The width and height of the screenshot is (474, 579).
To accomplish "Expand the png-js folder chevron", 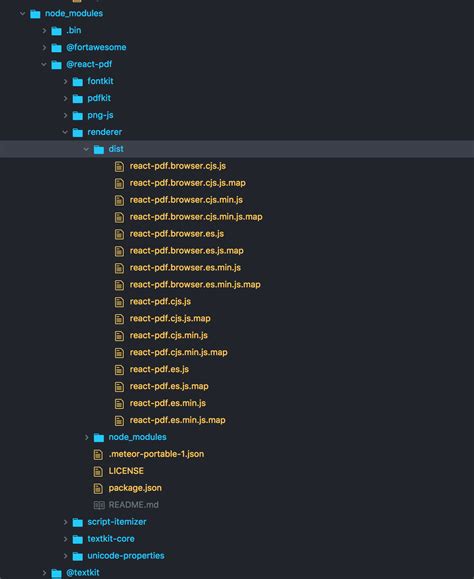I will (x=65, y=116).
